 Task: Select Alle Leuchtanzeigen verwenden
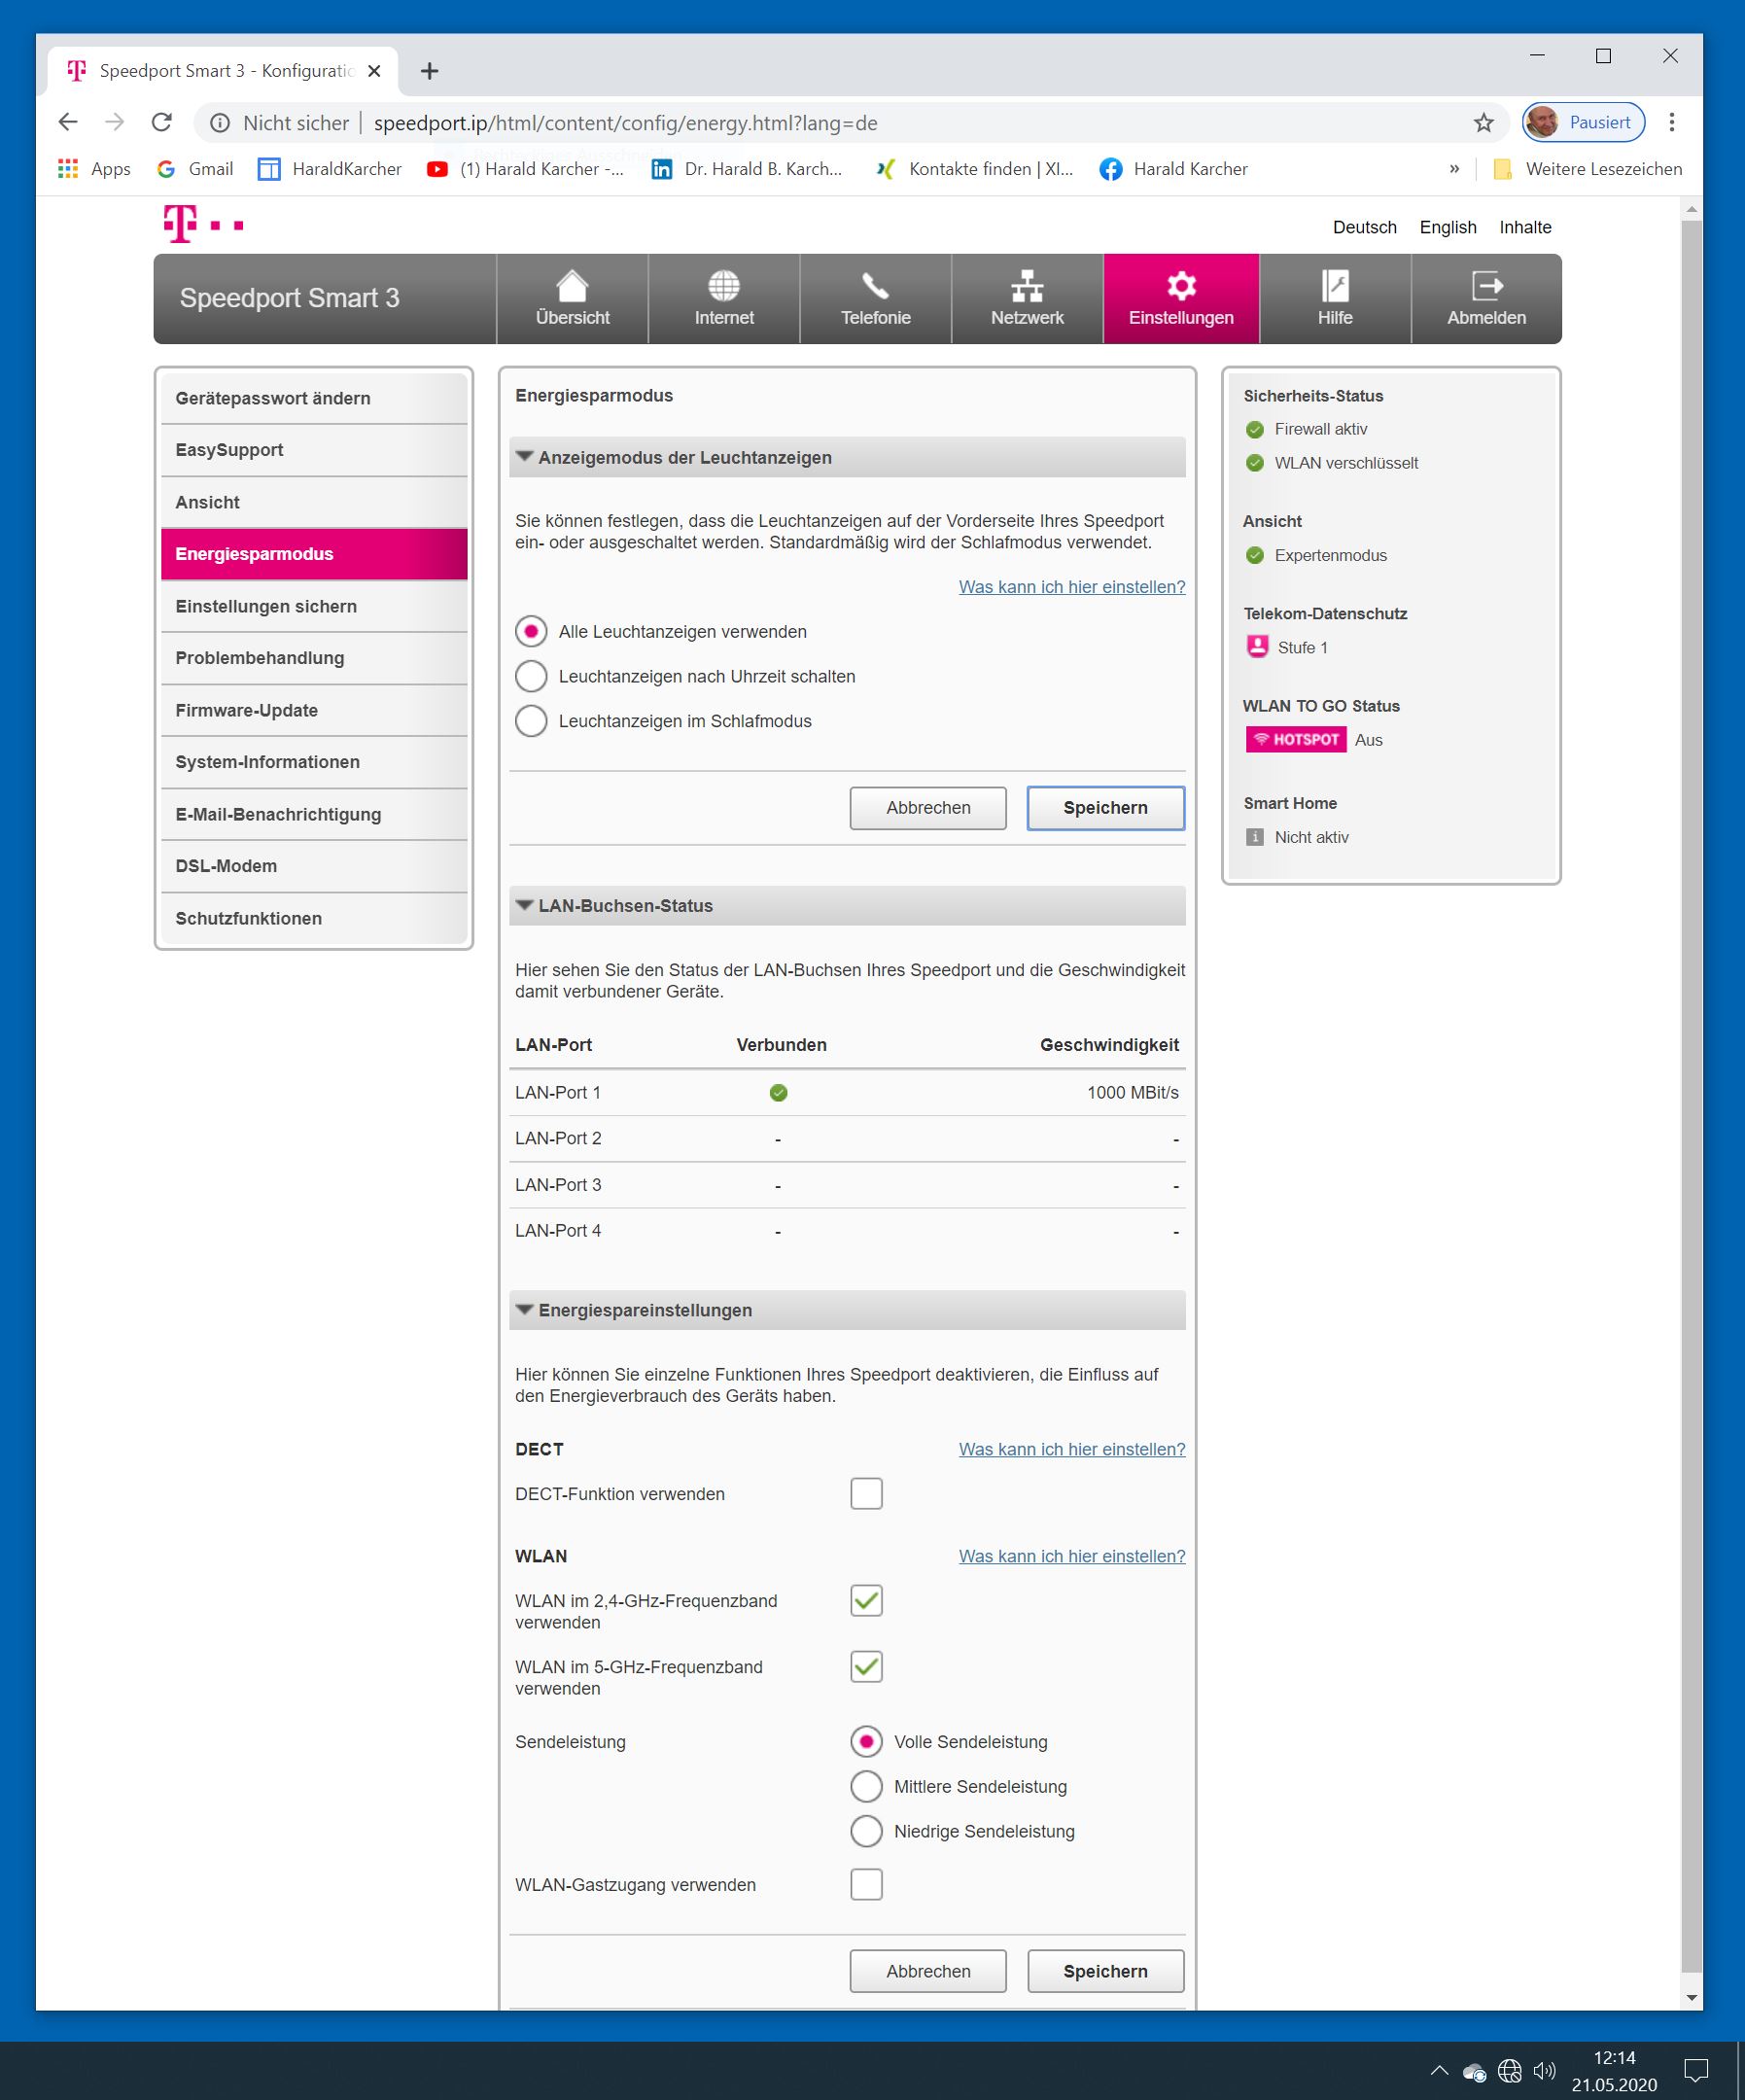pos(531,631)
